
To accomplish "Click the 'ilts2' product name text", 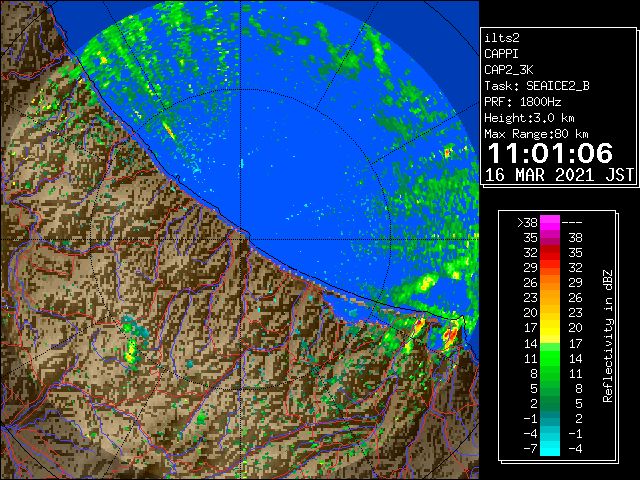I will click(502, 38).
